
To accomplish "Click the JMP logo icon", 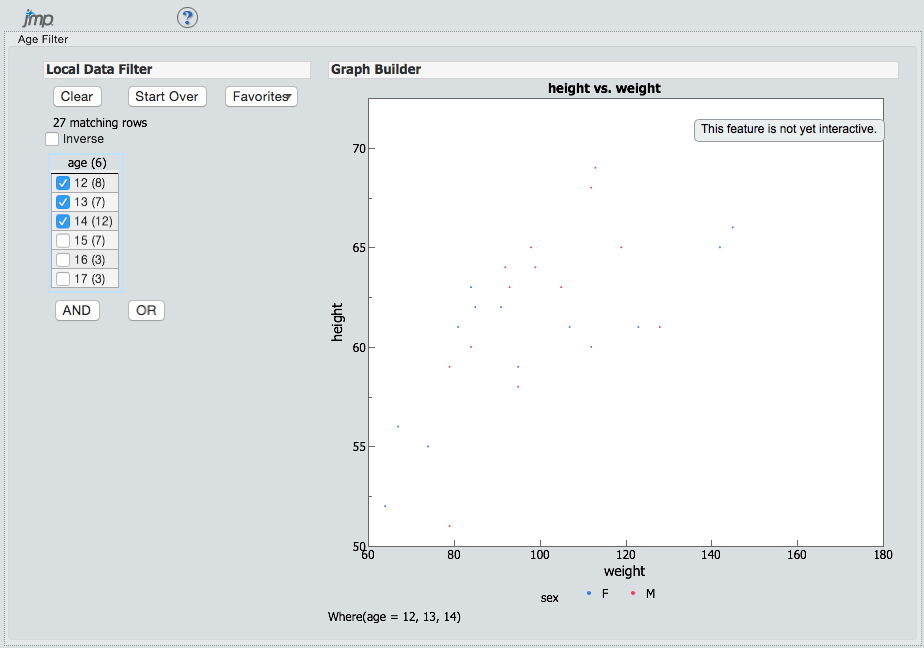I will coord(38,18).
